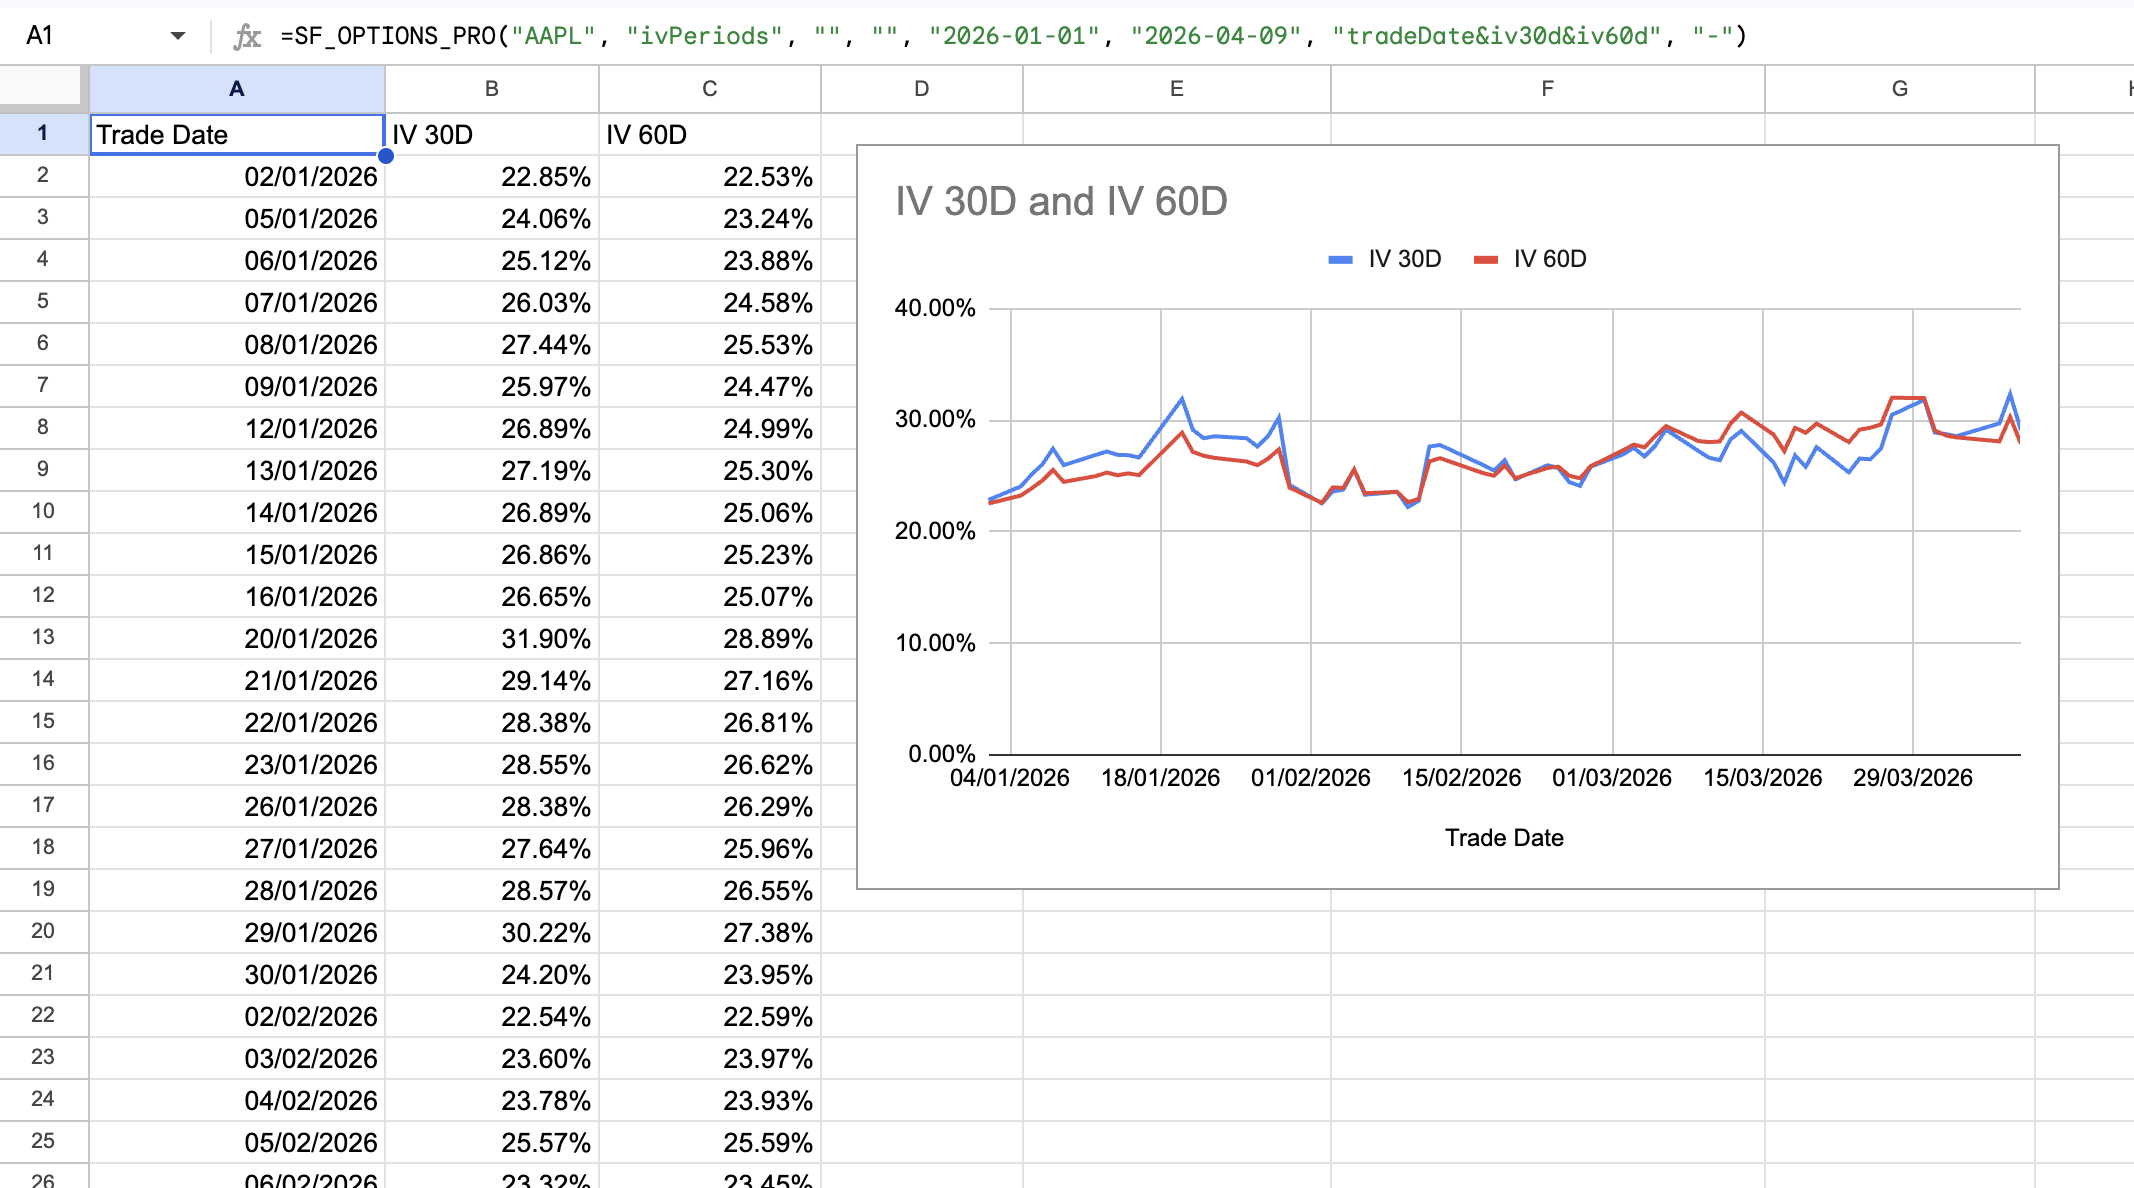Click the 'IV 60D' header cell

click(710, 134)
